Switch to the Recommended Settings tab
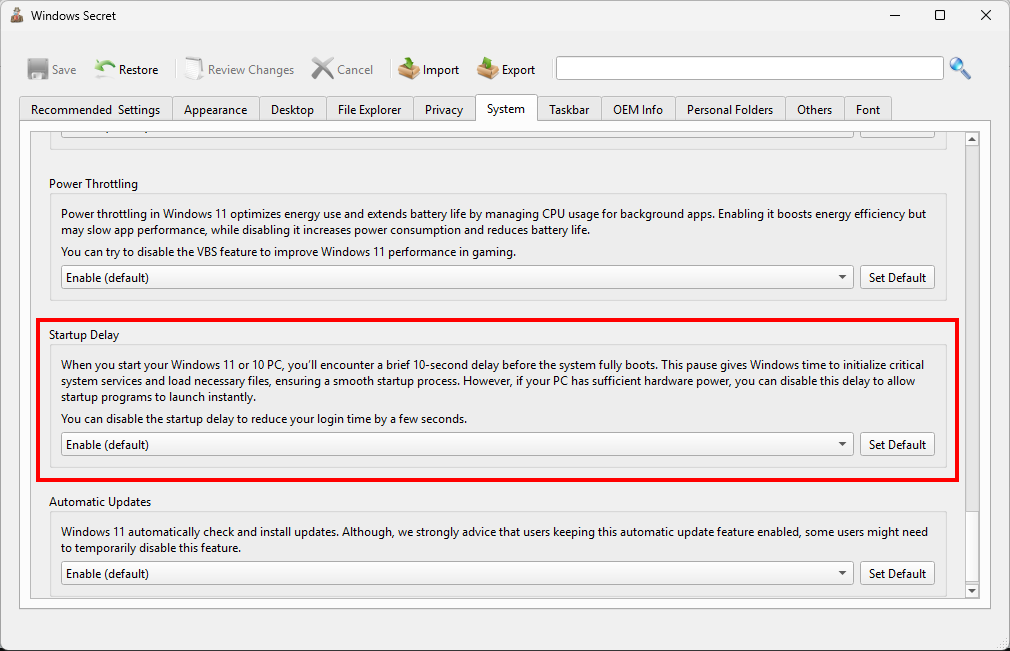1010x651 pixels. point(95,109)
